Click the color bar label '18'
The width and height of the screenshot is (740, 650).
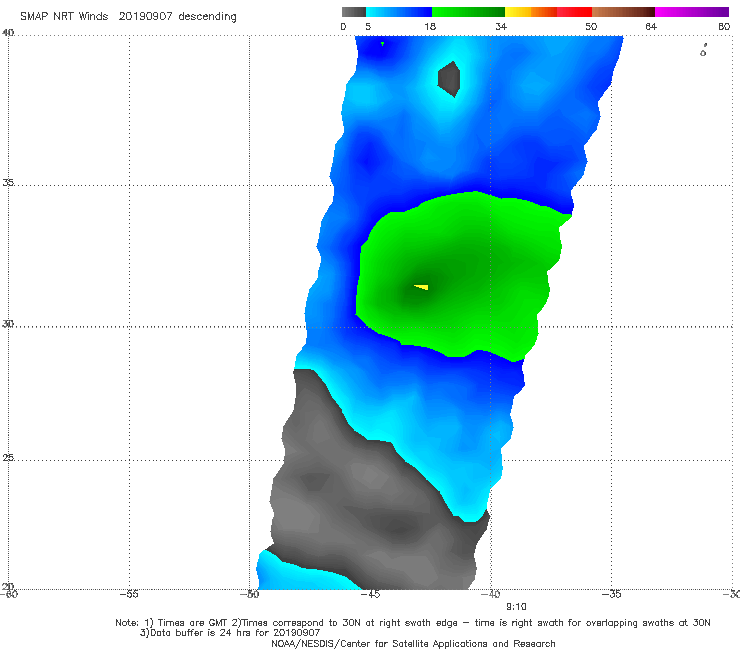click(430, 27)
